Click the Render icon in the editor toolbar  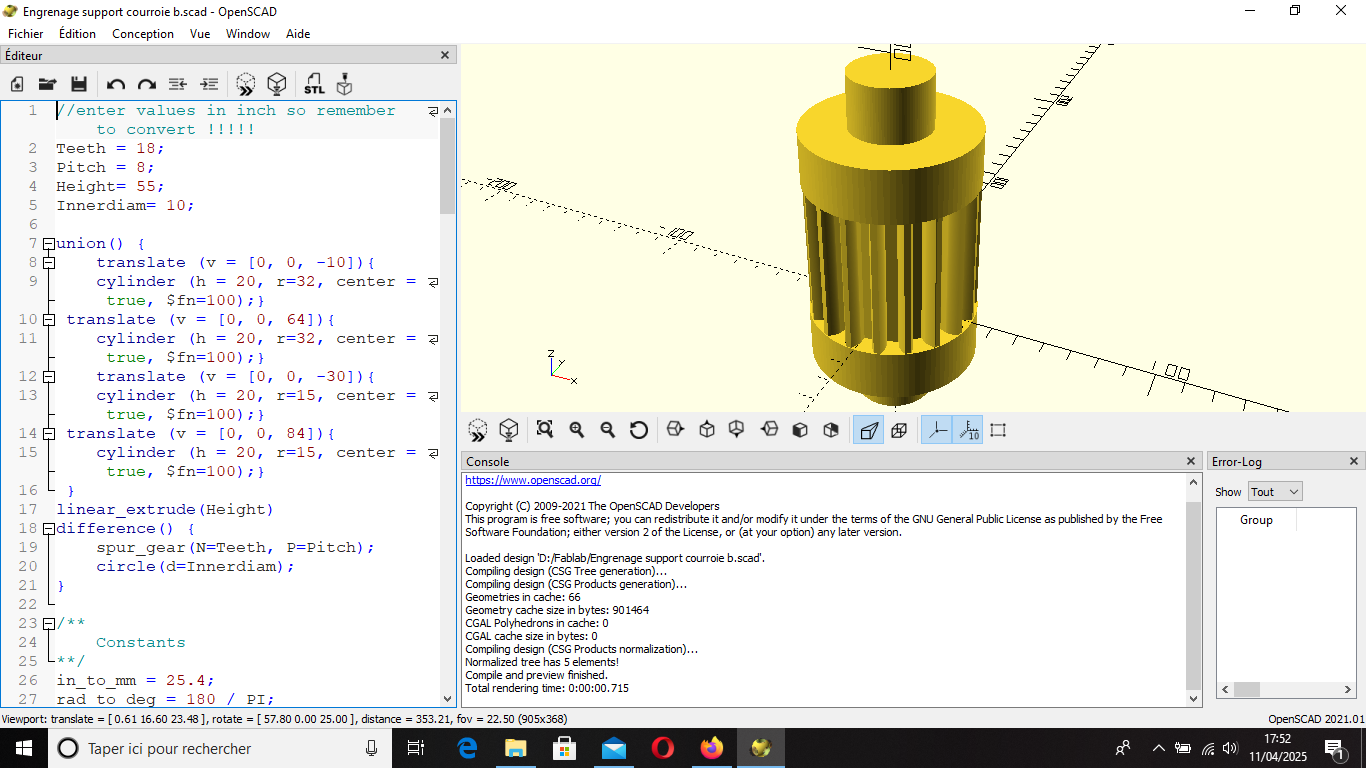click(x=276, y=84)
